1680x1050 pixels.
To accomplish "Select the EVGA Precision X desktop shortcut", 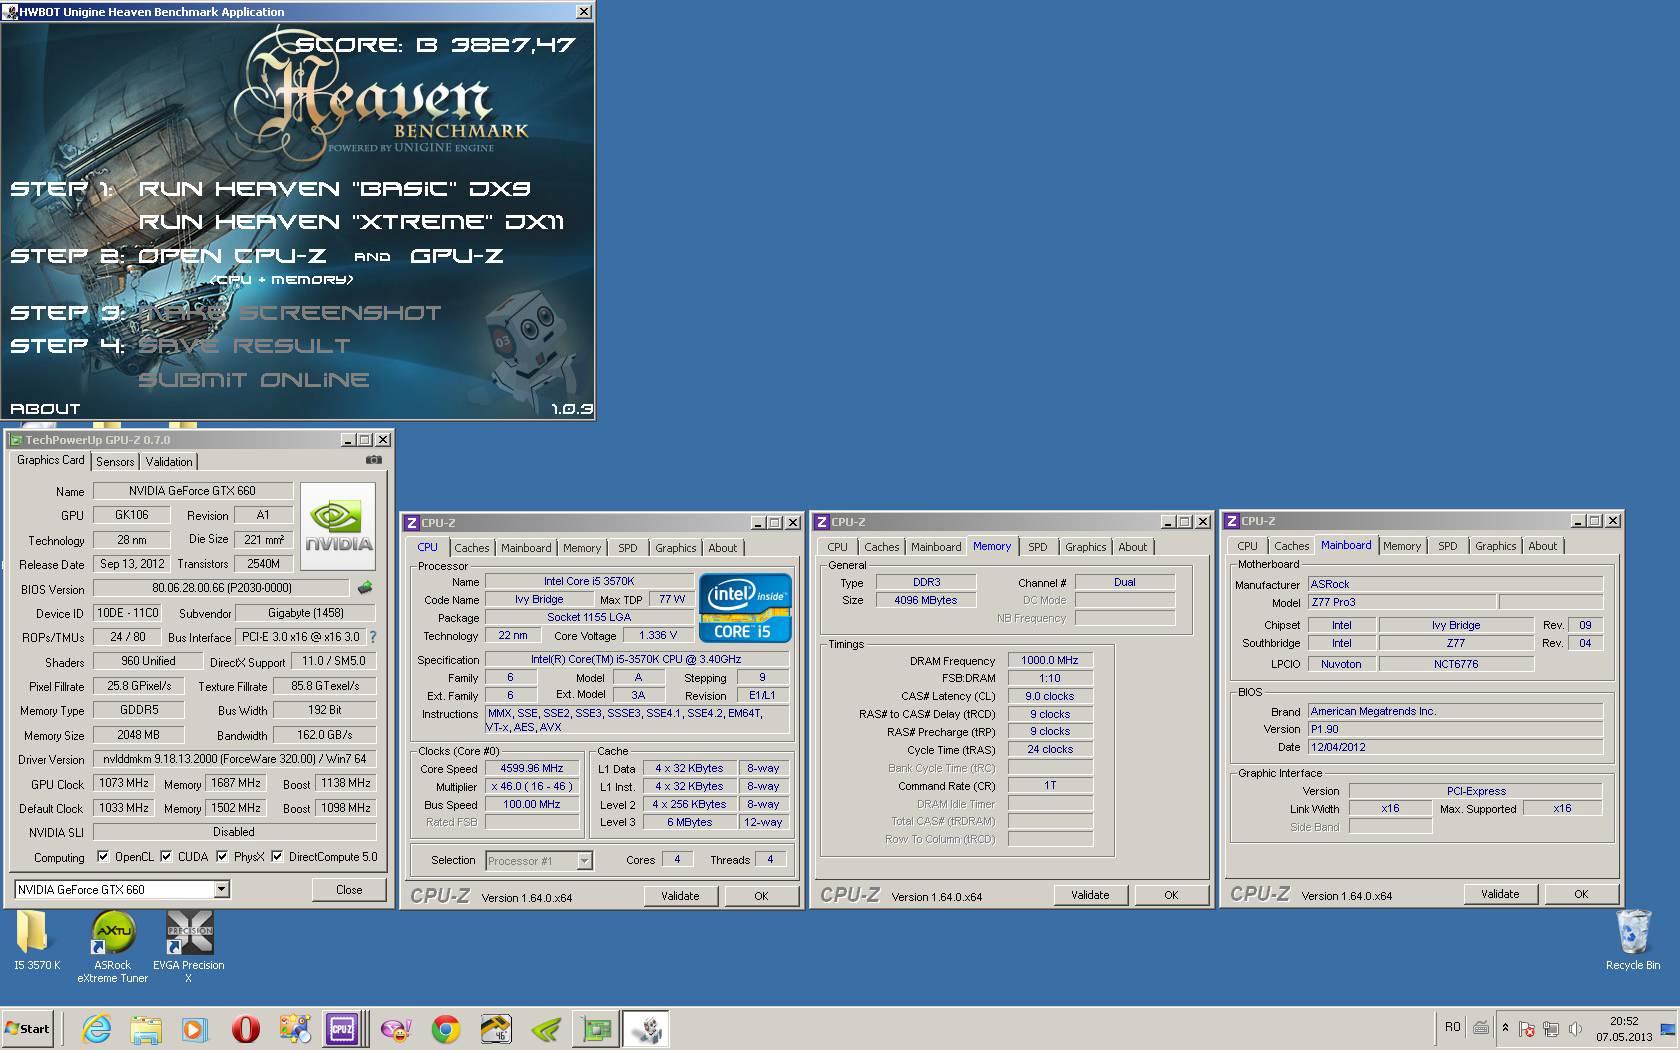I will (x=189, y=947).
